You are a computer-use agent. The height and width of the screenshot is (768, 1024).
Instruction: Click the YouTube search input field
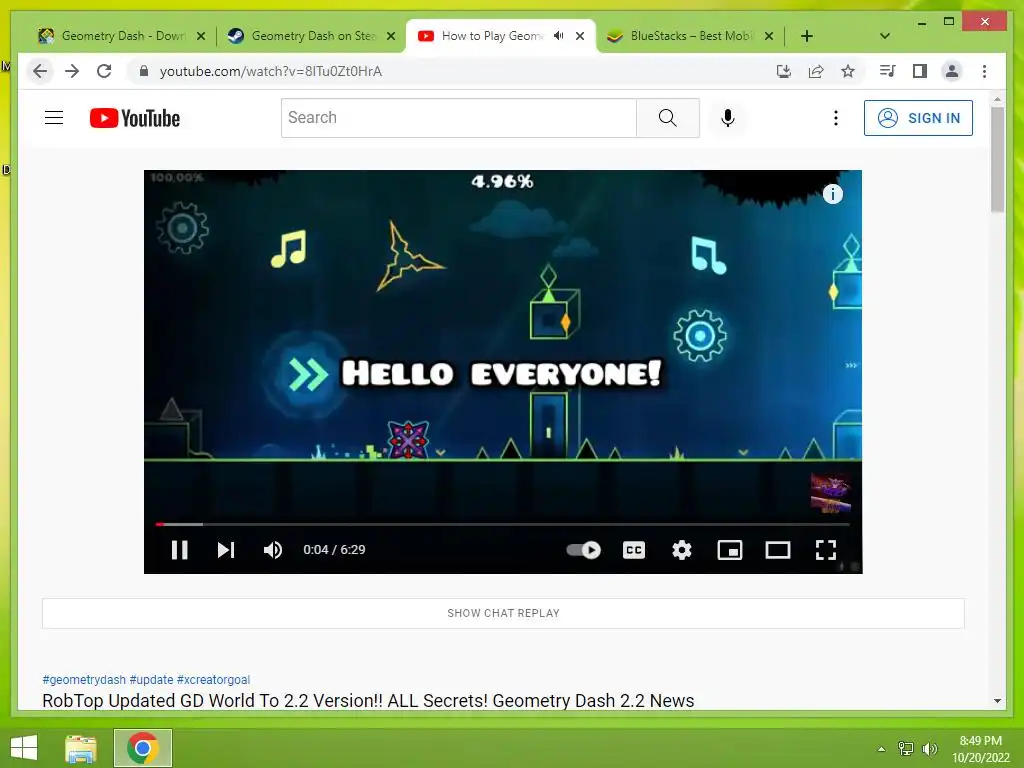tap(459, 118)
